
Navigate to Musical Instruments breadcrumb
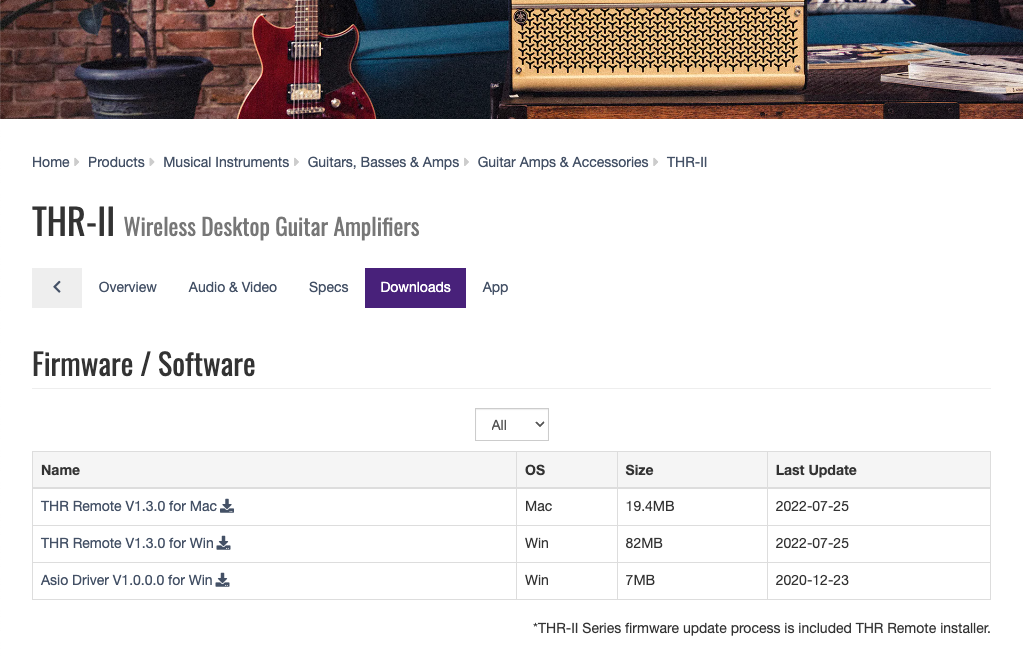pos(226,161)
